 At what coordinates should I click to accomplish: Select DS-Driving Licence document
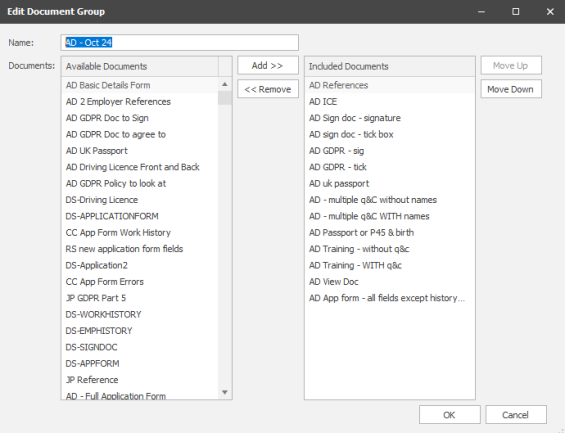click(x=140, y=200)
